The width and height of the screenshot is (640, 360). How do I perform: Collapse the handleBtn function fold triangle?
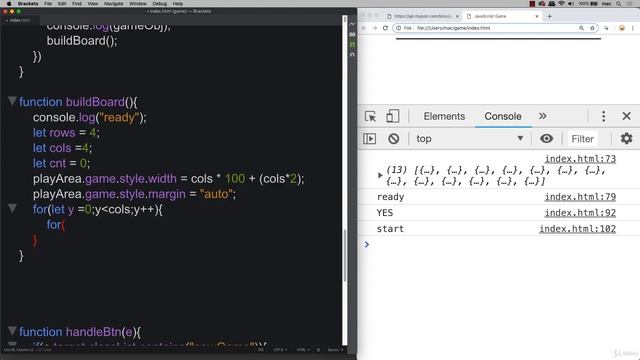12,330
